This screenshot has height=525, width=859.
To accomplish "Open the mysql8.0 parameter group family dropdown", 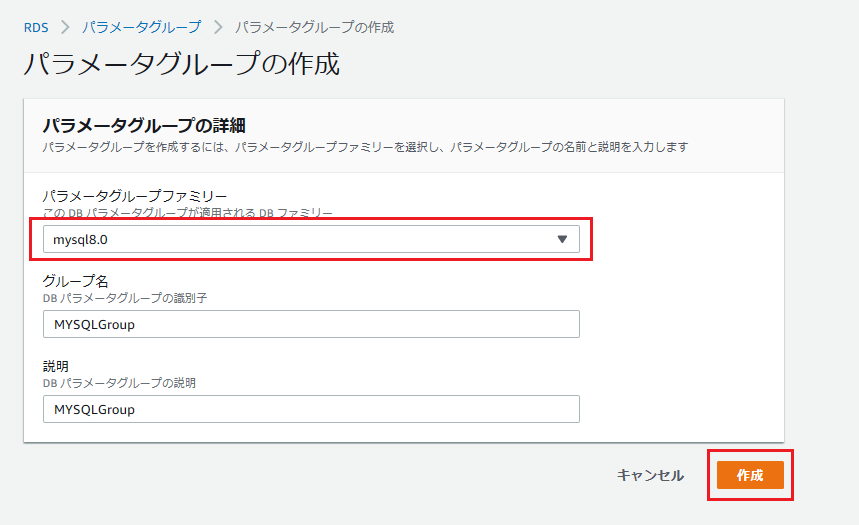I will (311, 239).
